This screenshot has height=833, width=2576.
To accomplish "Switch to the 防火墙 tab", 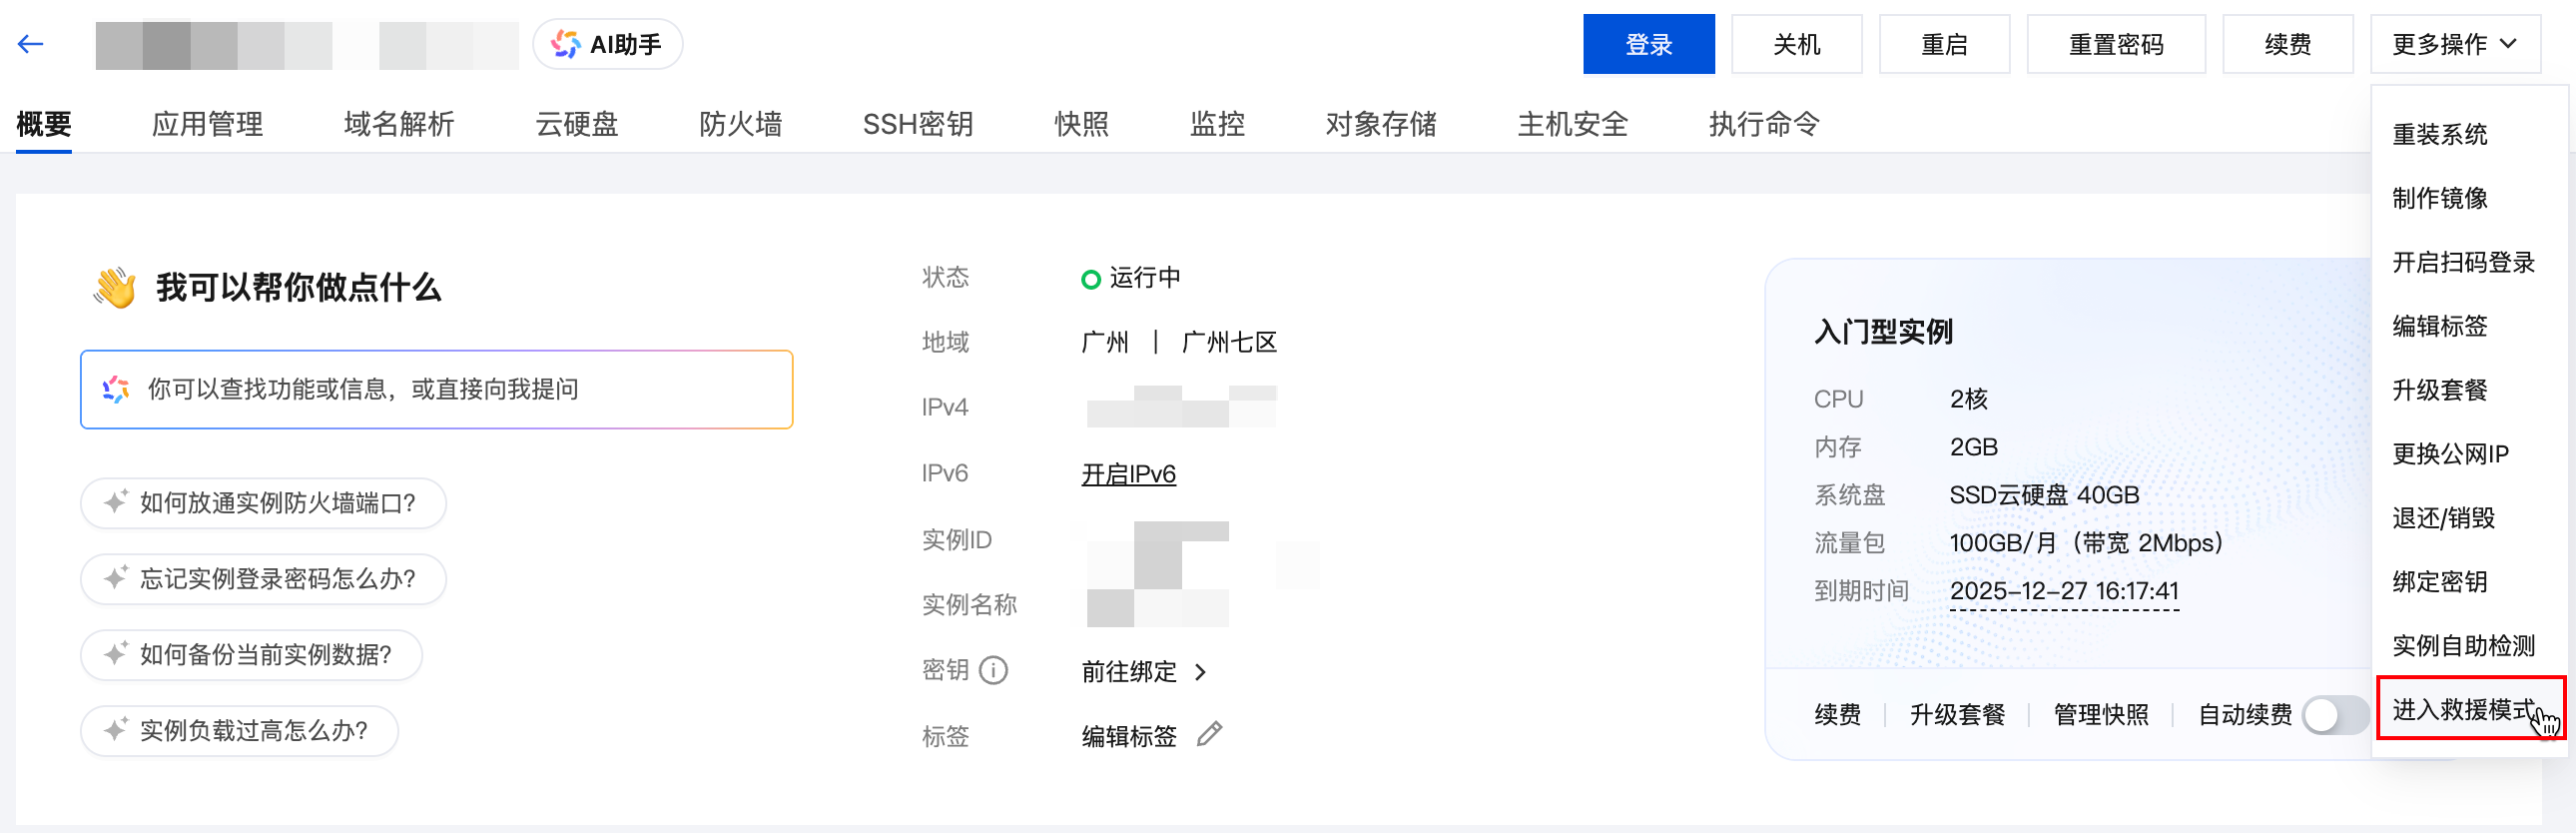I will 740,124.
